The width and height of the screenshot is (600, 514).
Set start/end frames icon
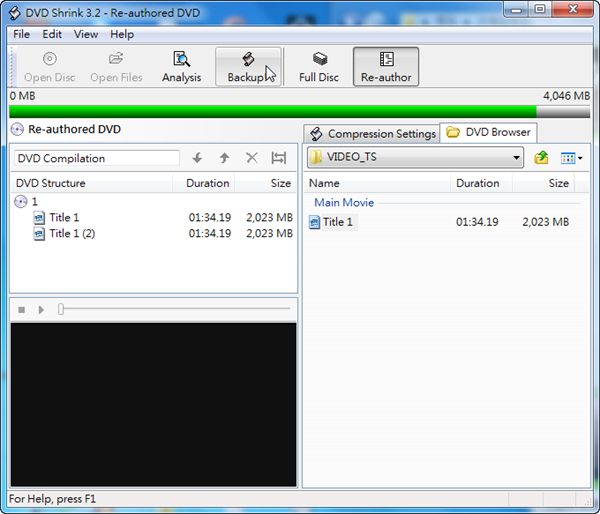279,158
